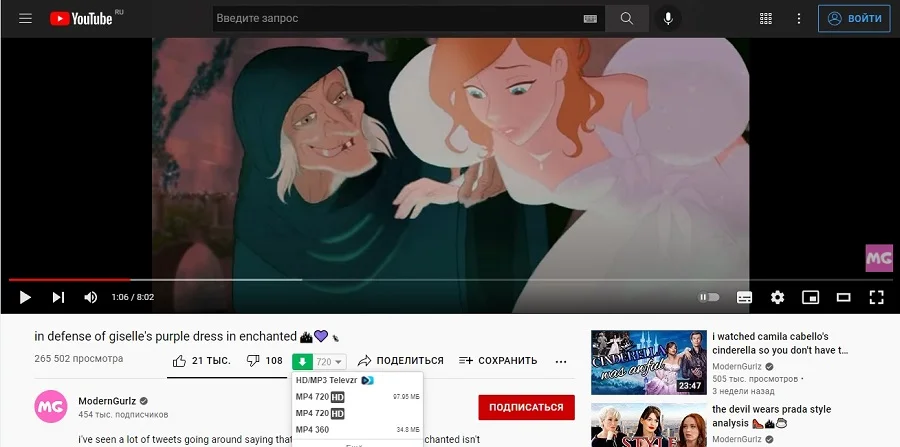
Task: Expand the 720 quality dropdown
Action: tap(329, 361)
